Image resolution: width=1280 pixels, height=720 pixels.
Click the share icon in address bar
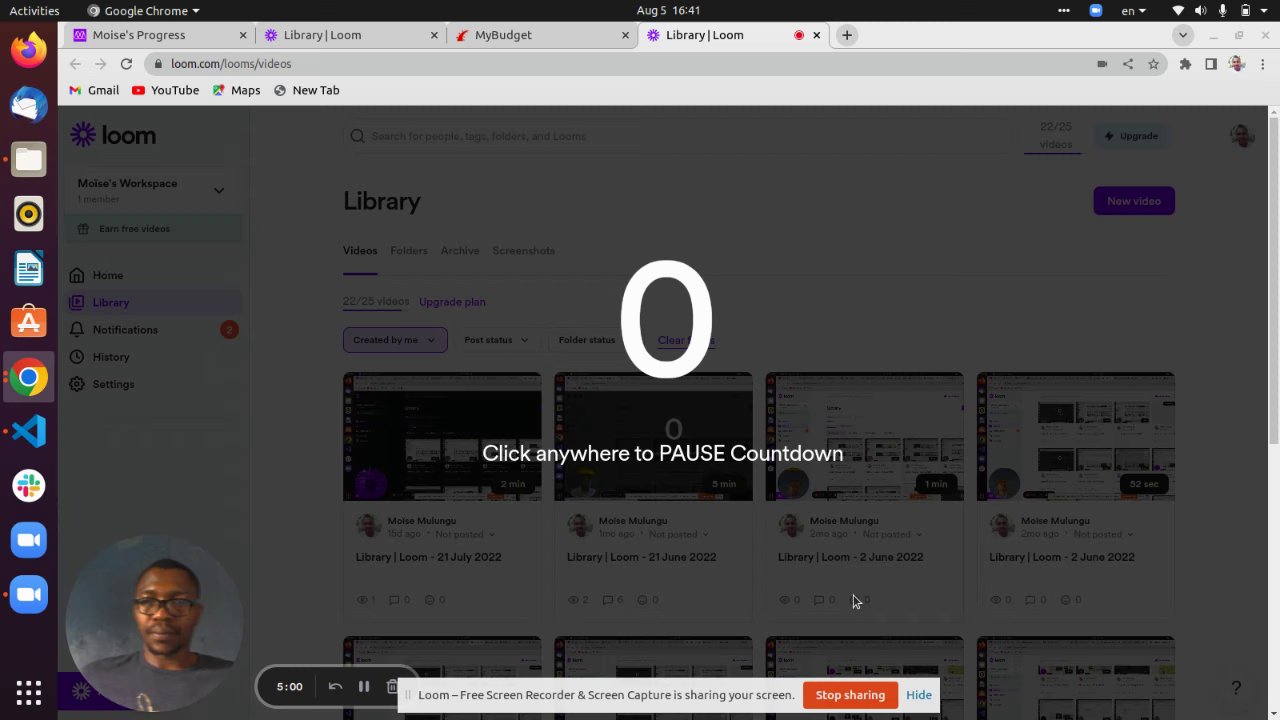coord(1128,64)
